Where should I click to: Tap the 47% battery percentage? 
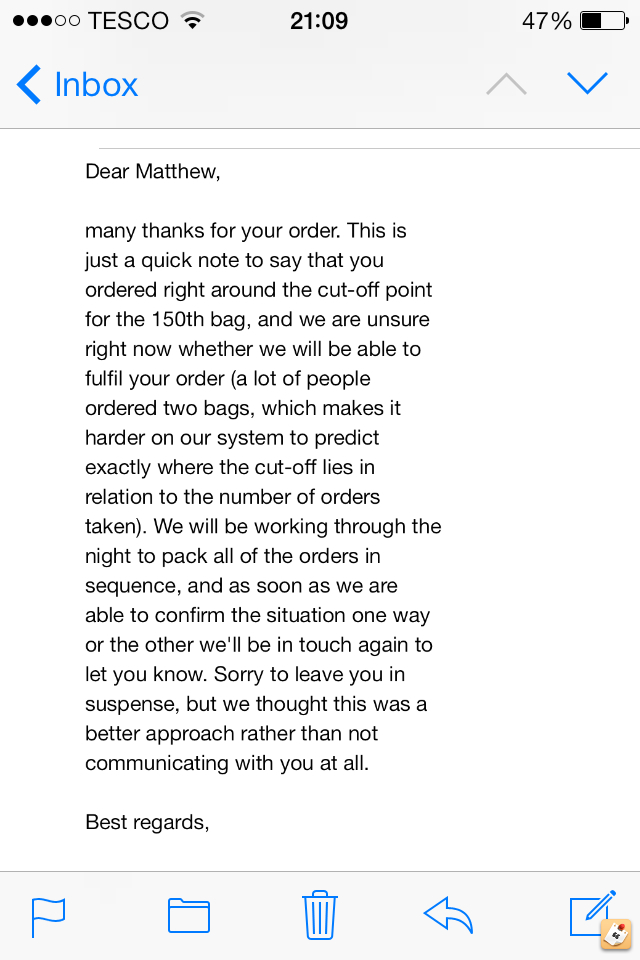(547, 21)
